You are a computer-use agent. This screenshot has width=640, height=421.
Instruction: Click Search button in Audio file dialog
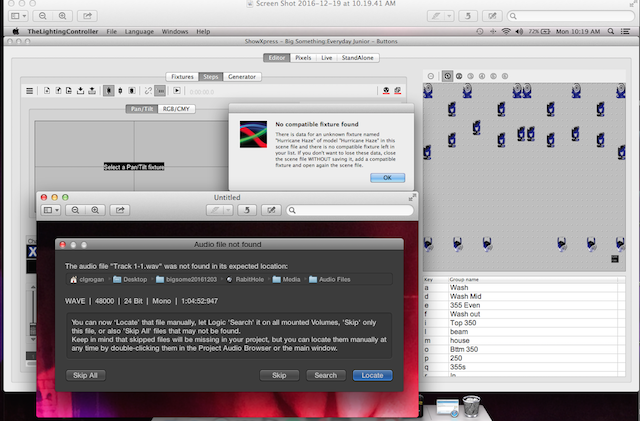point(326,375)
